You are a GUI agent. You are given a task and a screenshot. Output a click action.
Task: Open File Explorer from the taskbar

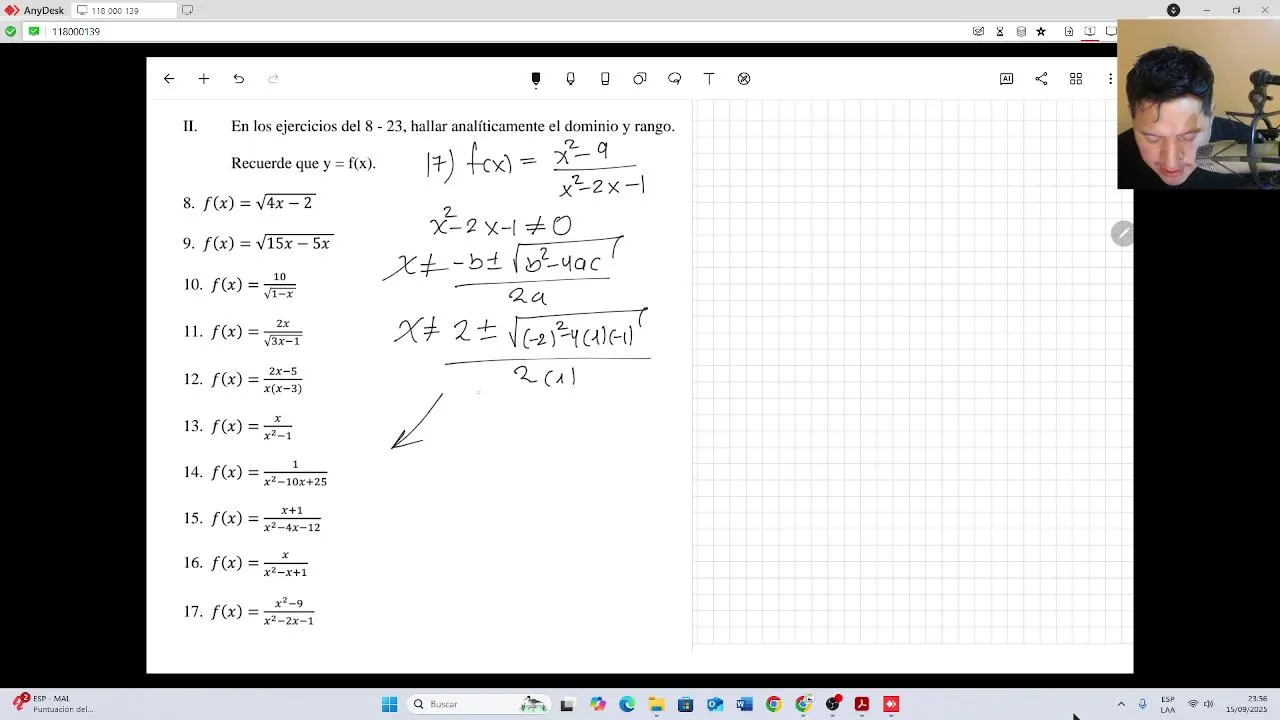click(656, 704)
